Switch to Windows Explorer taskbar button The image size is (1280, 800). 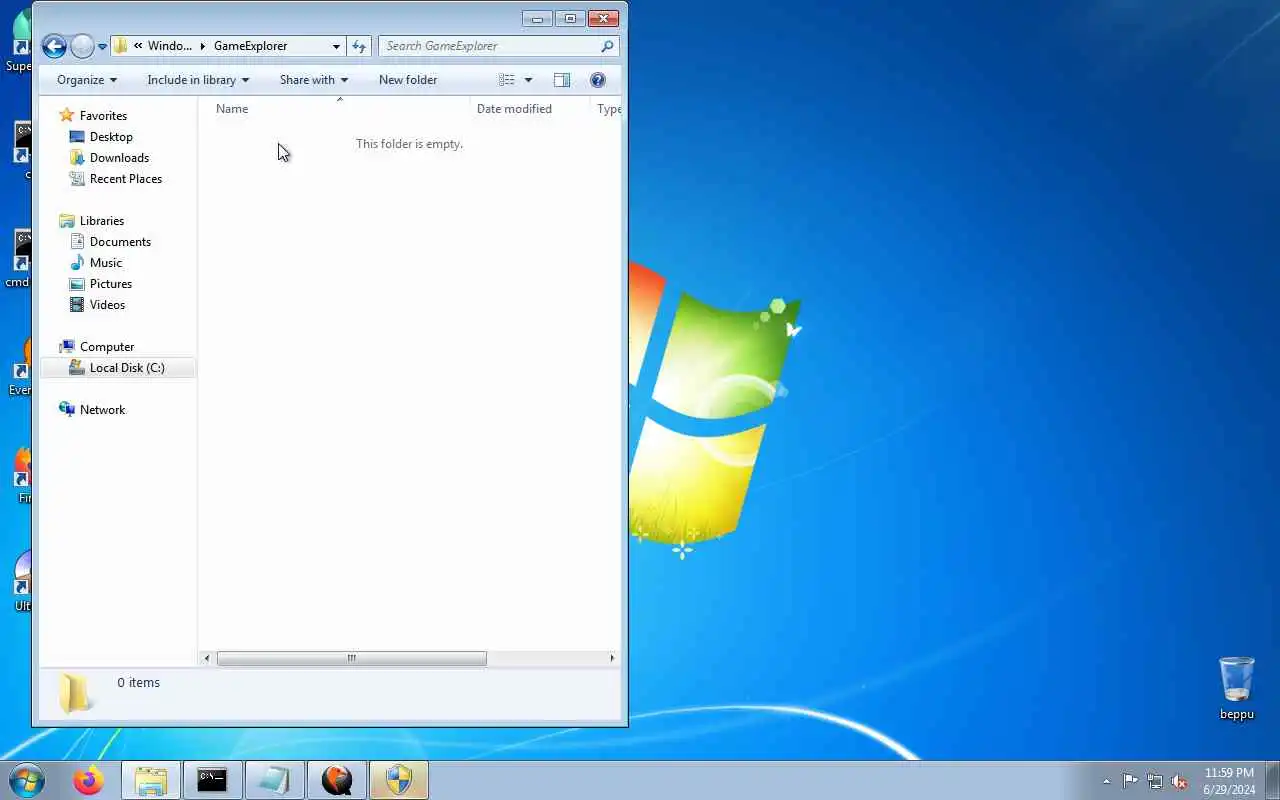(151, 780)
